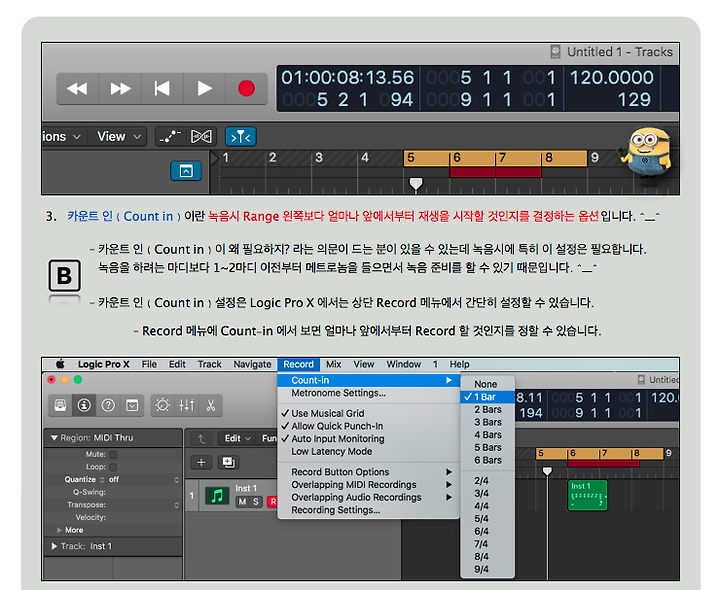Tick the Mute checkbox in Region inspector
Image resolution: width=720 pixels, height=590 pixels.
pos(113,454)
